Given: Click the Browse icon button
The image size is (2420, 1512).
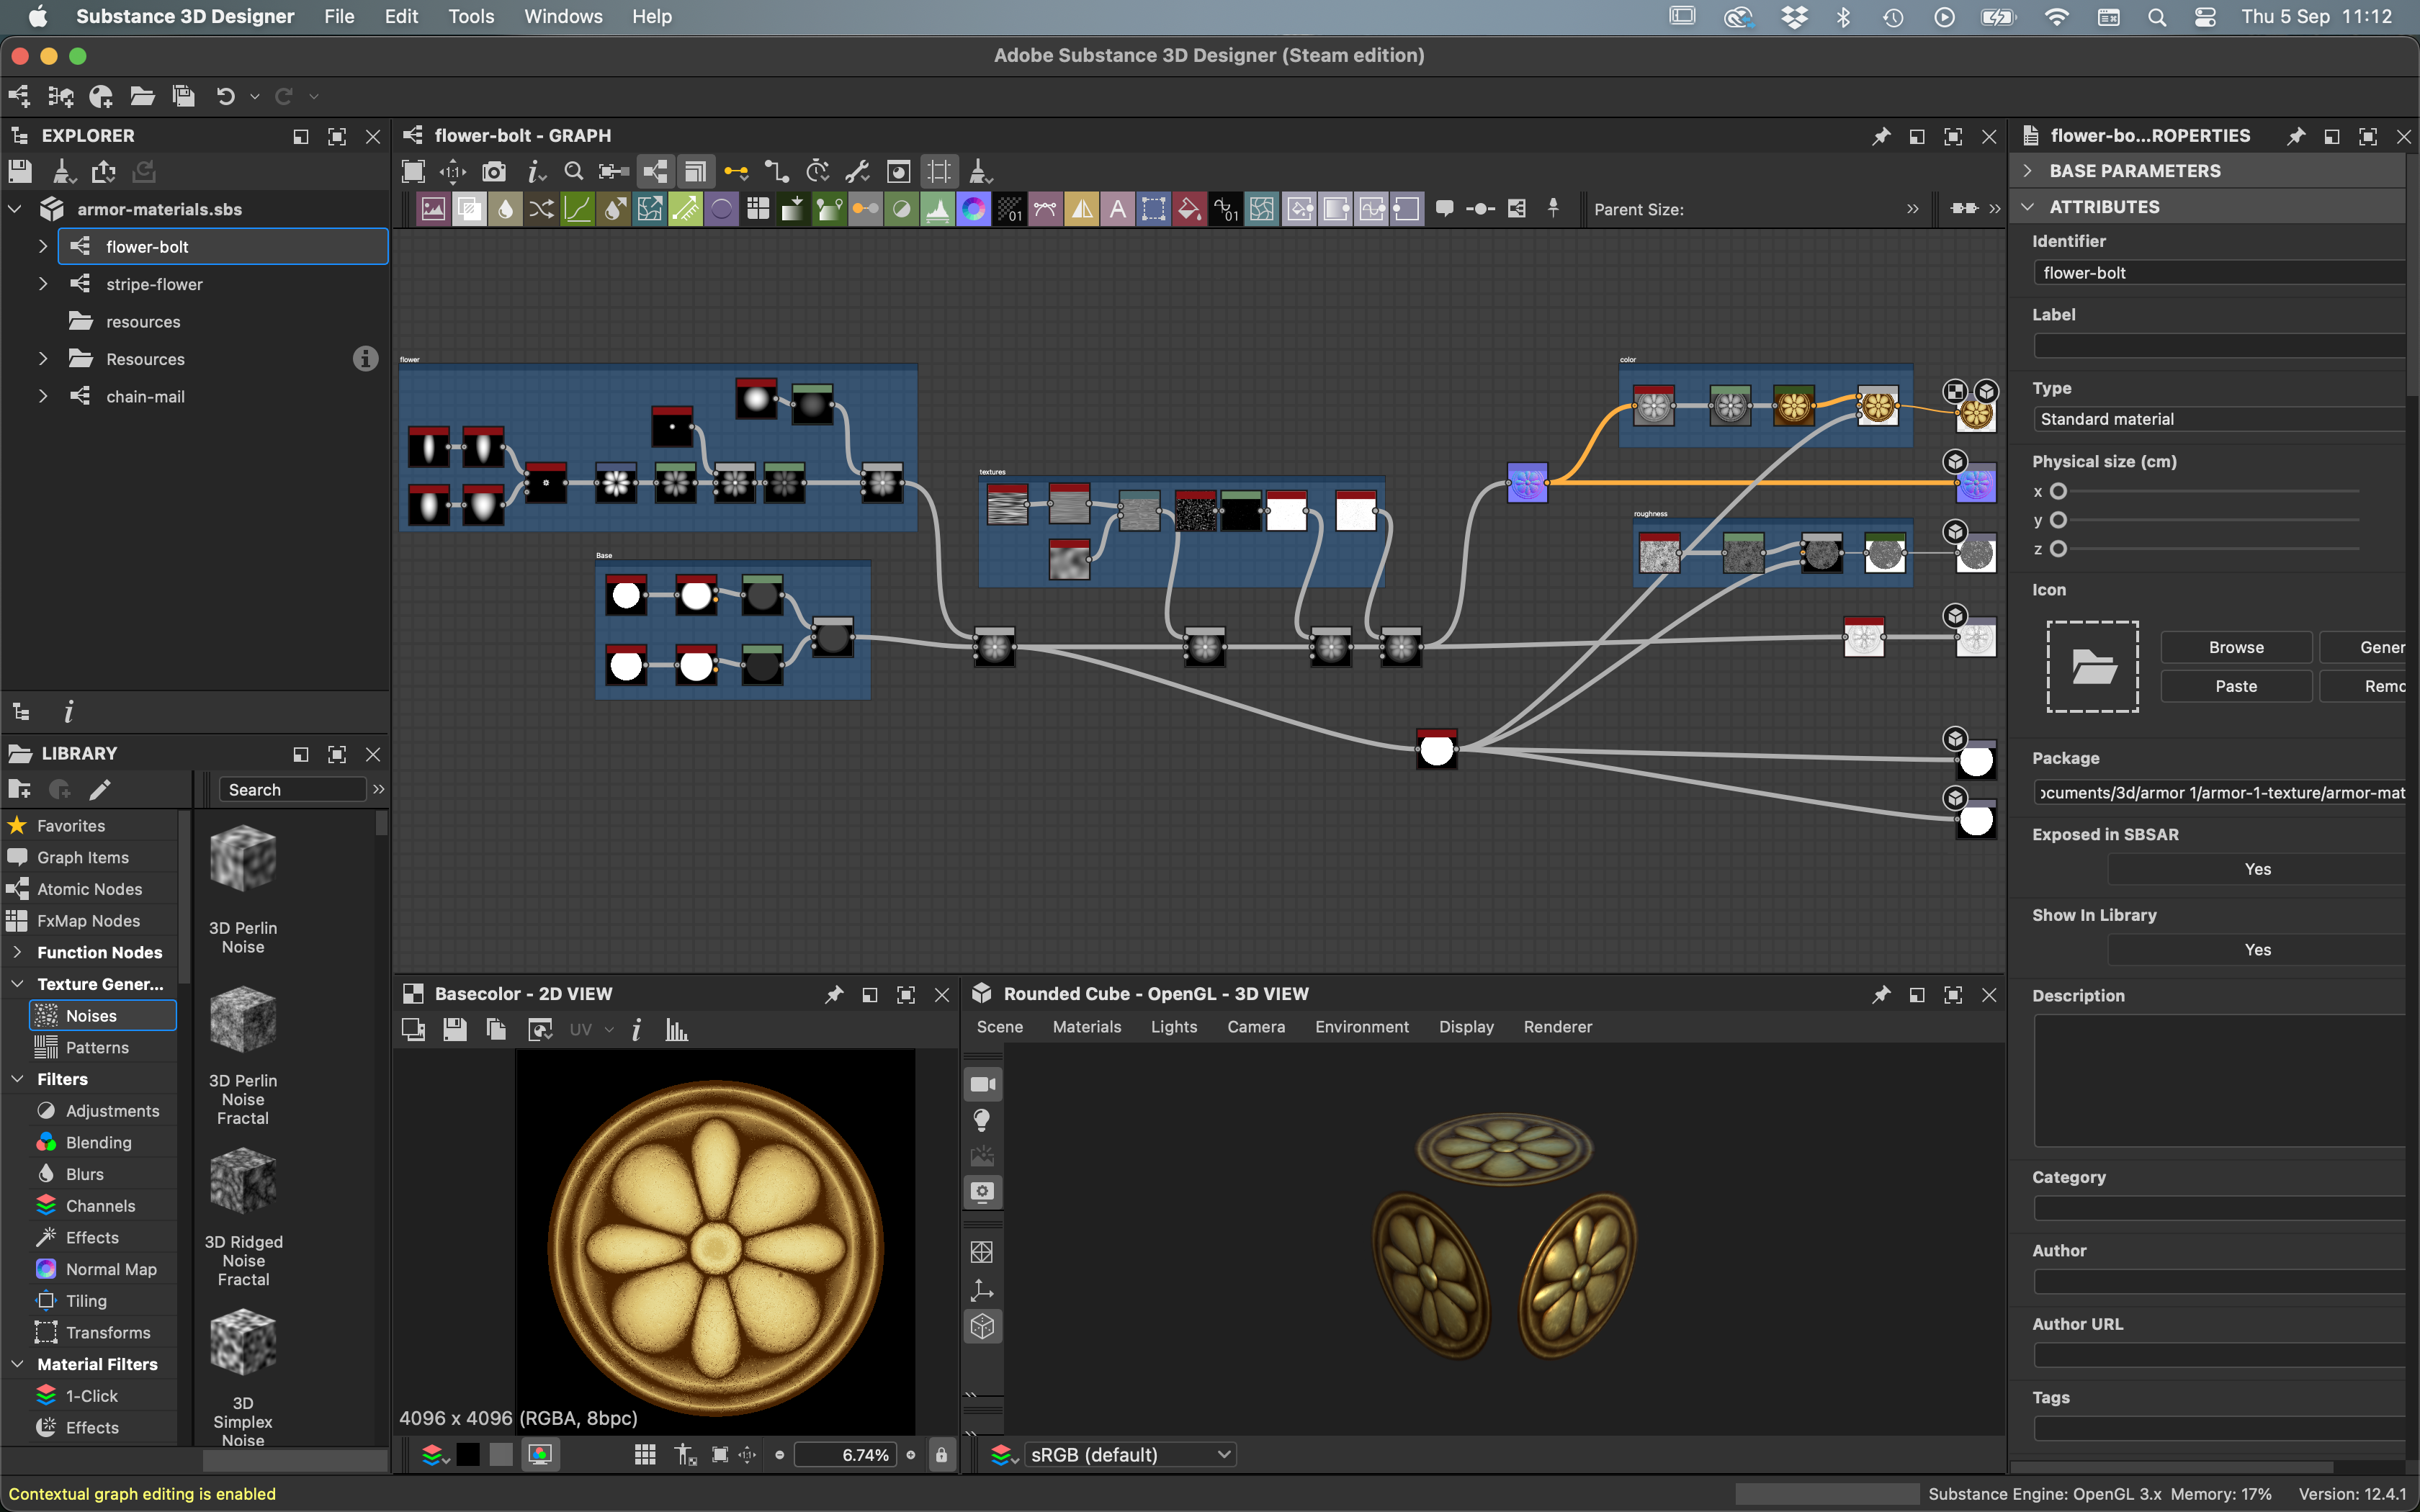Looking at the screenshot, I should tap(2236, 647).
